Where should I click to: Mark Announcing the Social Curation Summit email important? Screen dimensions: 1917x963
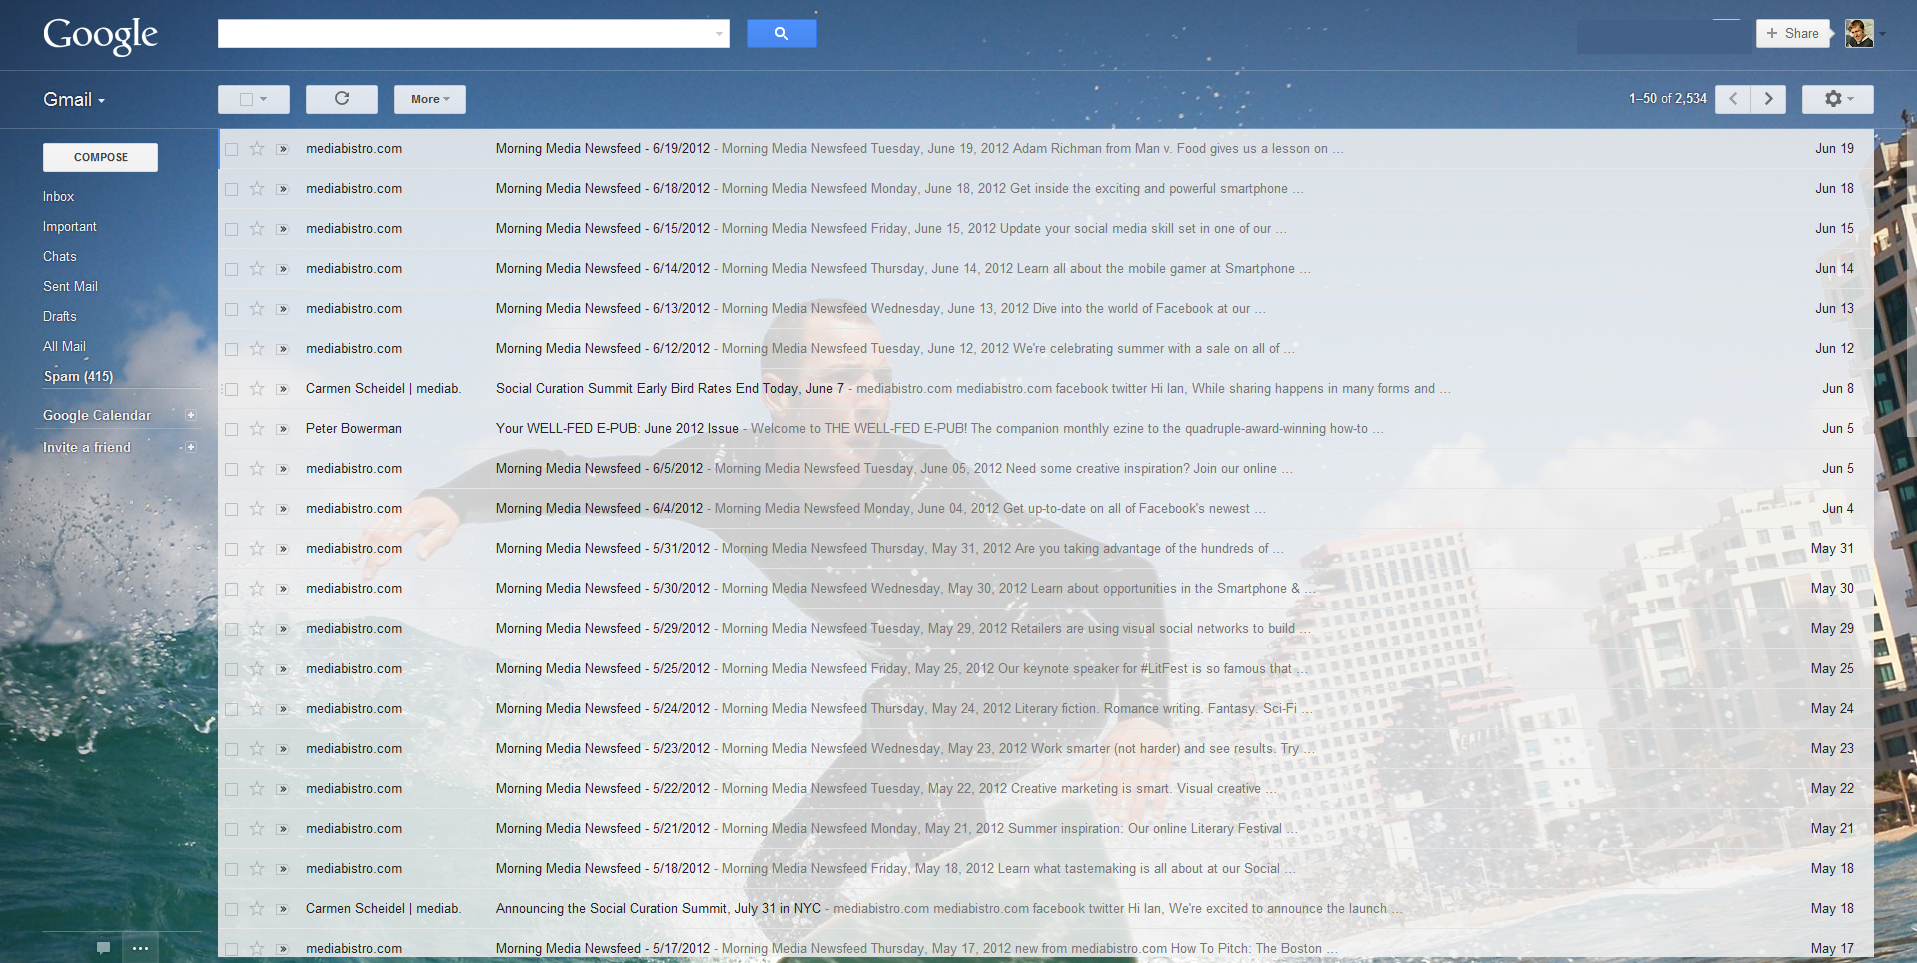pos(283,909)
